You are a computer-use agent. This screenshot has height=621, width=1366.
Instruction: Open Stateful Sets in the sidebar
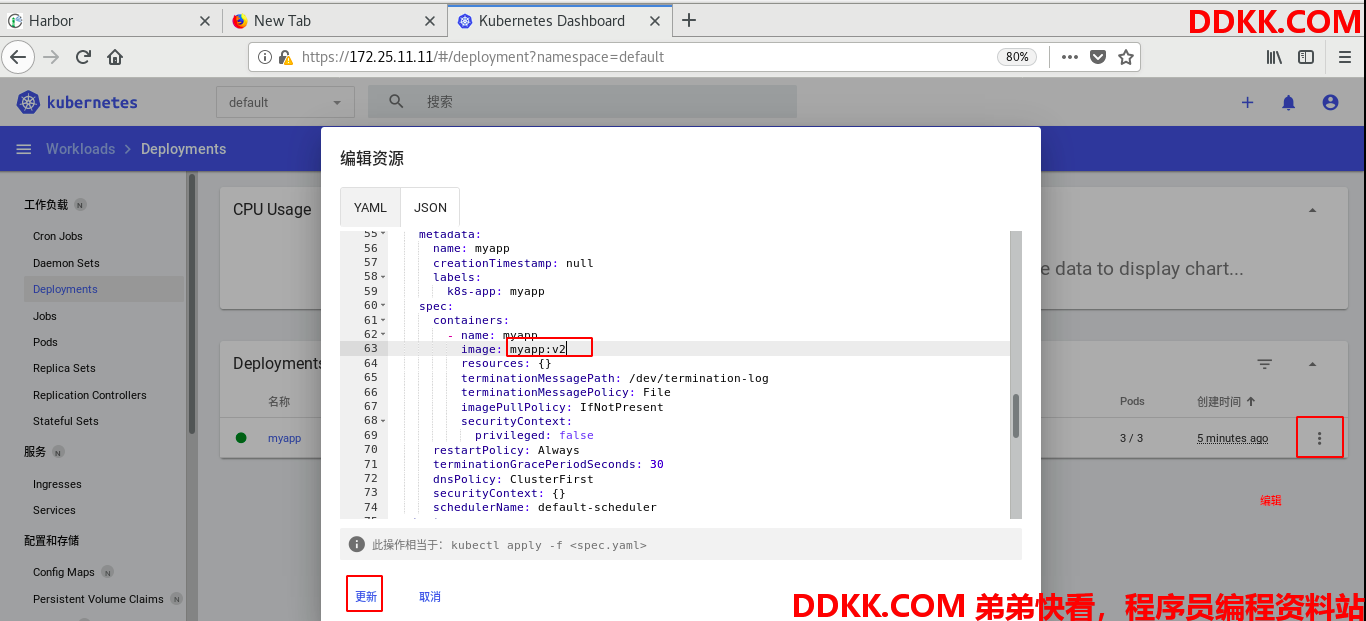66,421
